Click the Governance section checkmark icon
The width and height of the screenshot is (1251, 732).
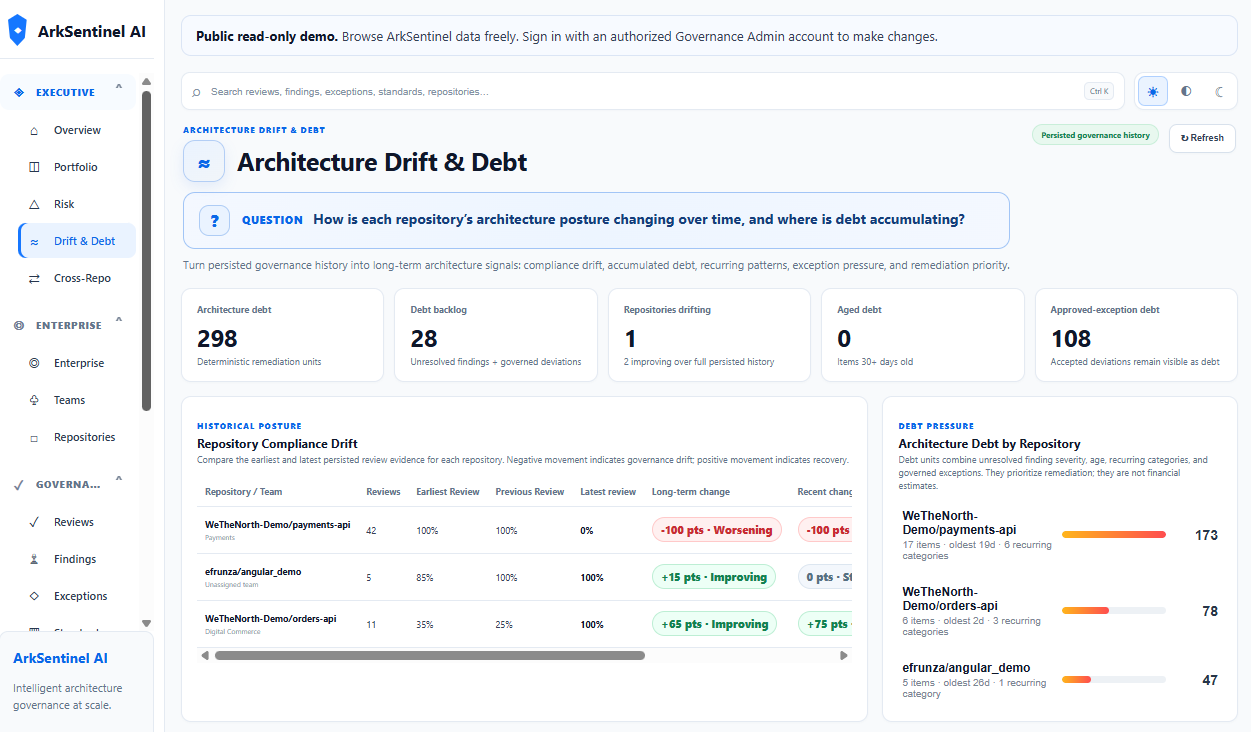(x=19, y=484)
